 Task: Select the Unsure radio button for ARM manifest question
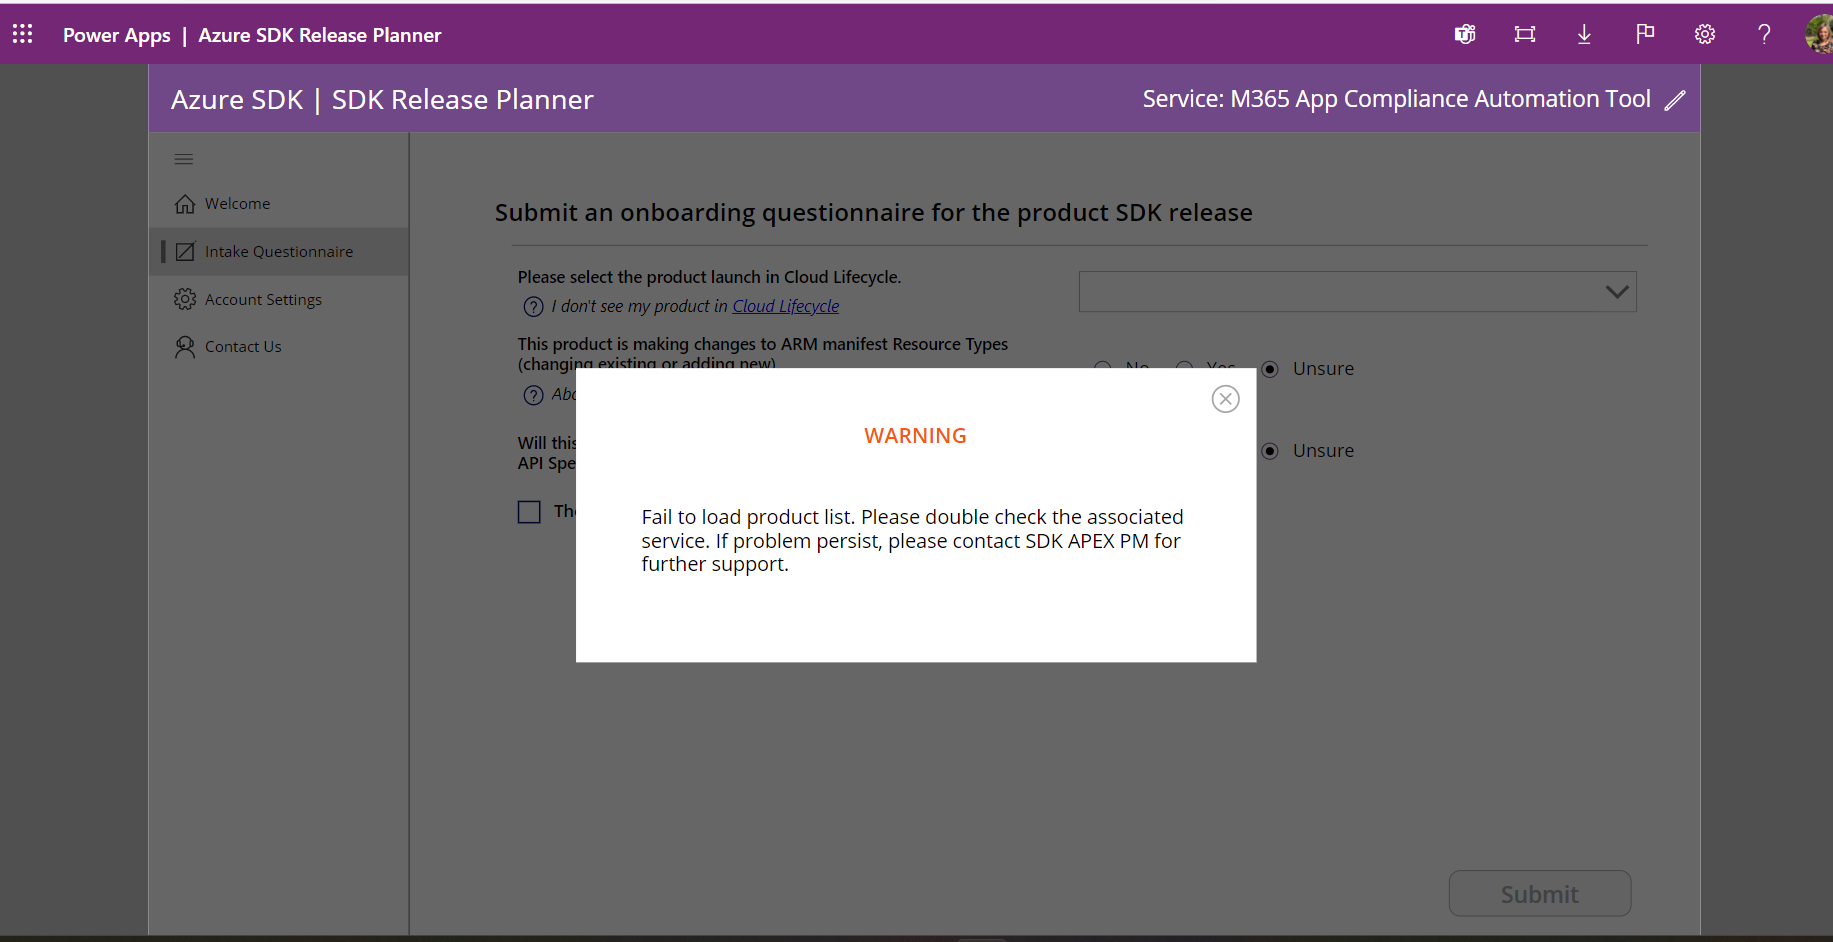coord(1269,368)
